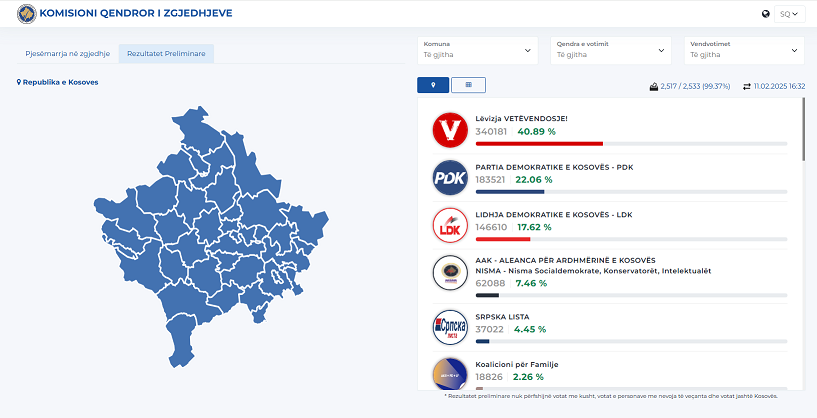The height and width of the screenshot is (418, 817).
Task: Switch to table grid view
Action: coord(468,85)
